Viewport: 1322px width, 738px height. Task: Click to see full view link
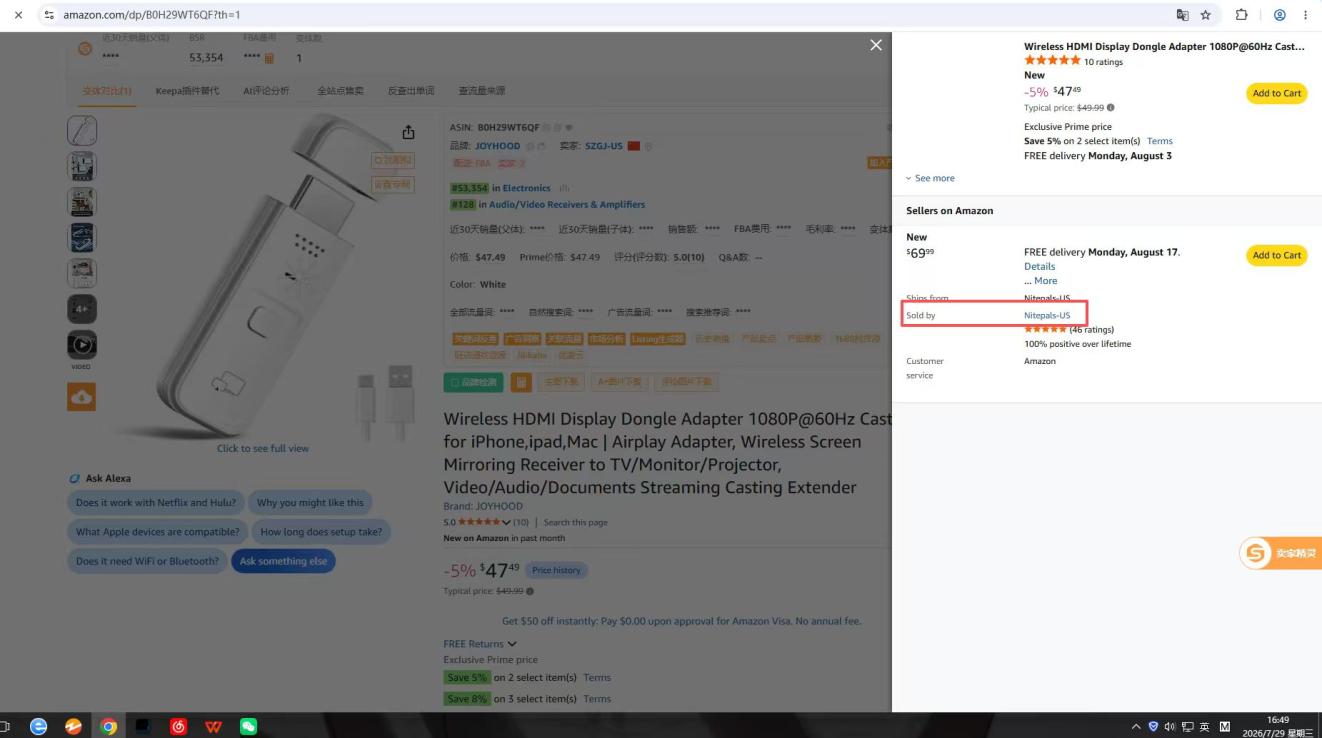pos(263,448)
